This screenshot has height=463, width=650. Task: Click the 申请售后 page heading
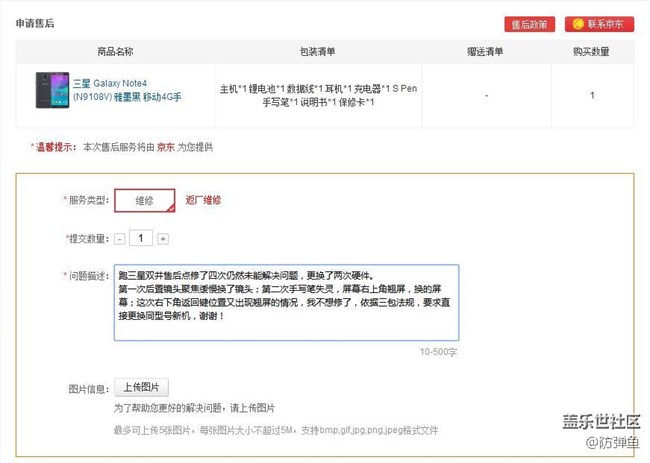pos(36,22)
